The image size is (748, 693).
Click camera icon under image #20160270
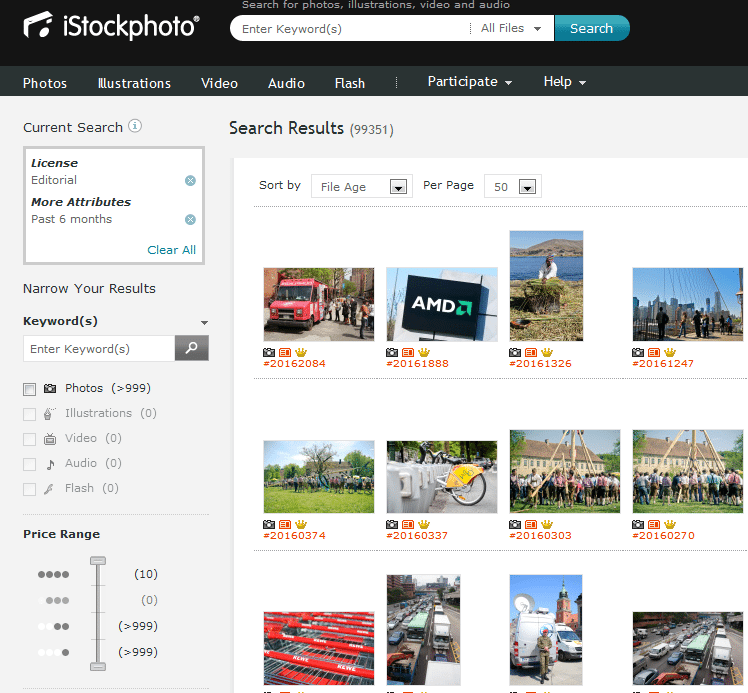click(x=638, y=525)
